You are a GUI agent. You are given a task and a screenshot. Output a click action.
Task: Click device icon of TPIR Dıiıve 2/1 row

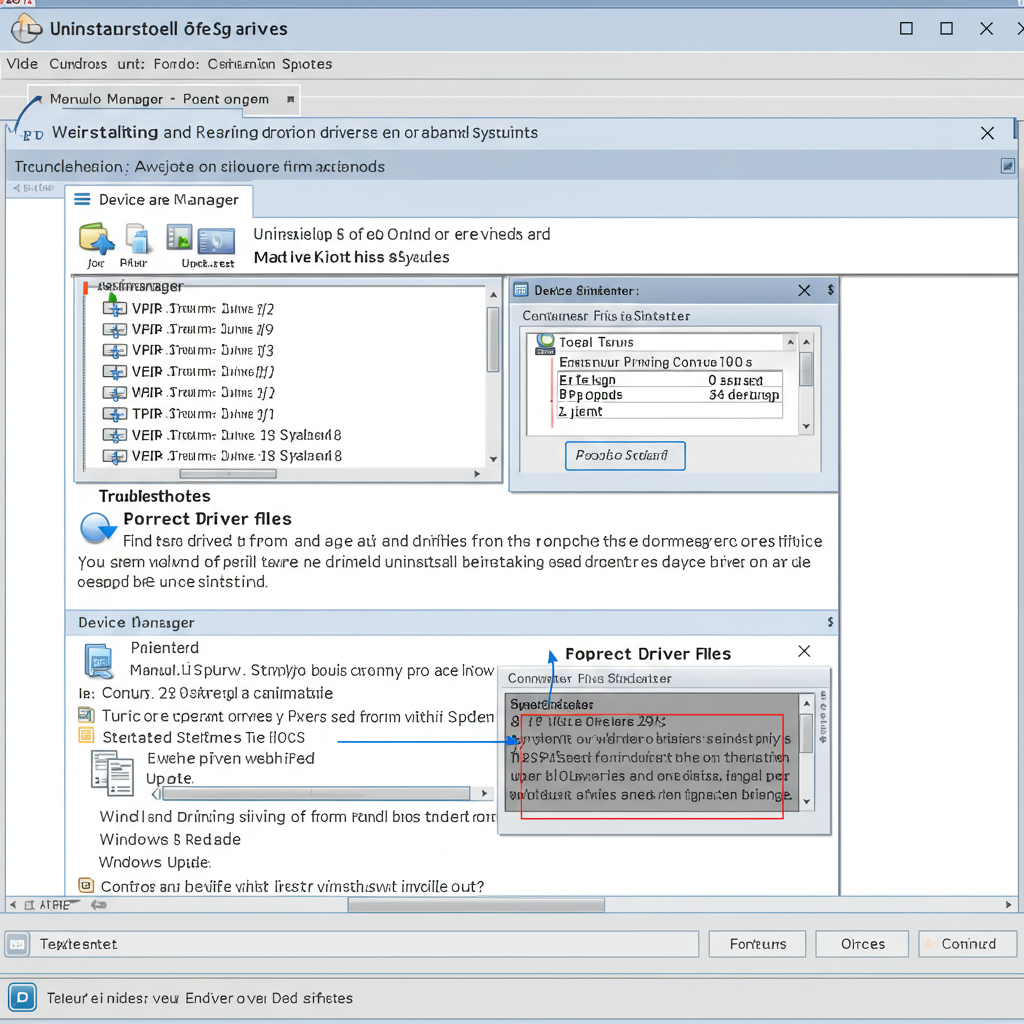[114, 414]
